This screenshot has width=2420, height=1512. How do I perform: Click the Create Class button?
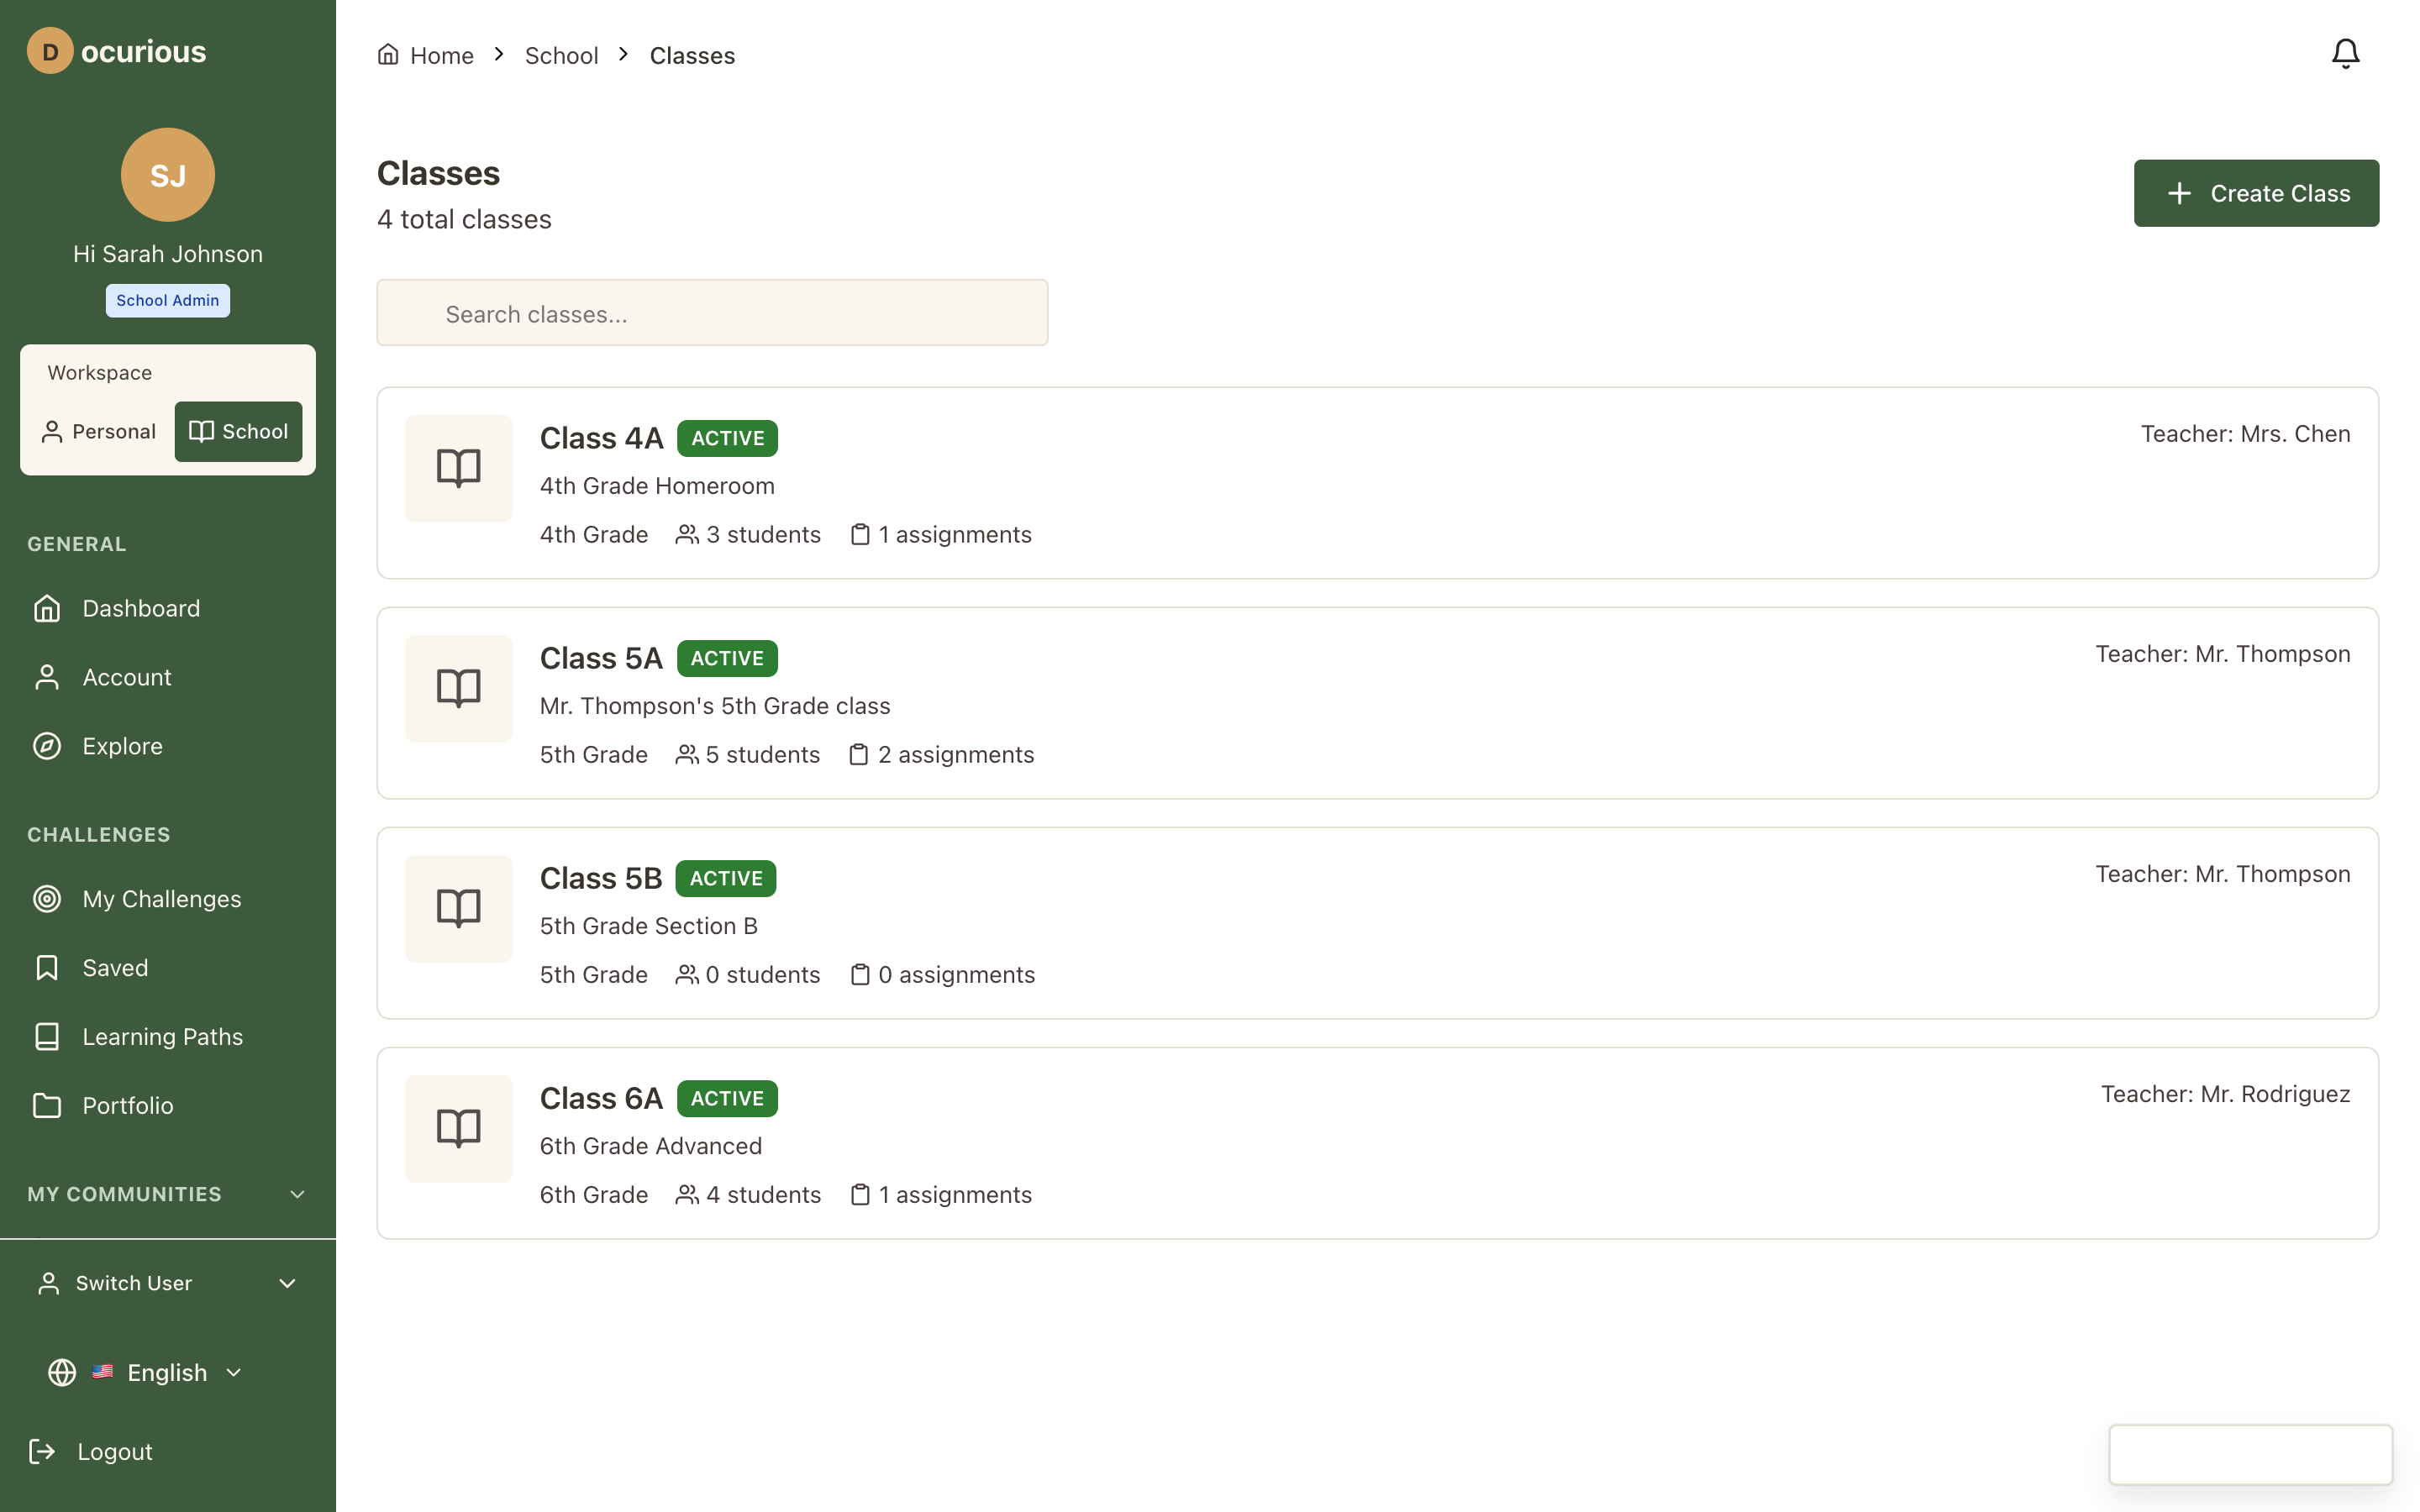pyautogui.click(x=2256, y=192)
